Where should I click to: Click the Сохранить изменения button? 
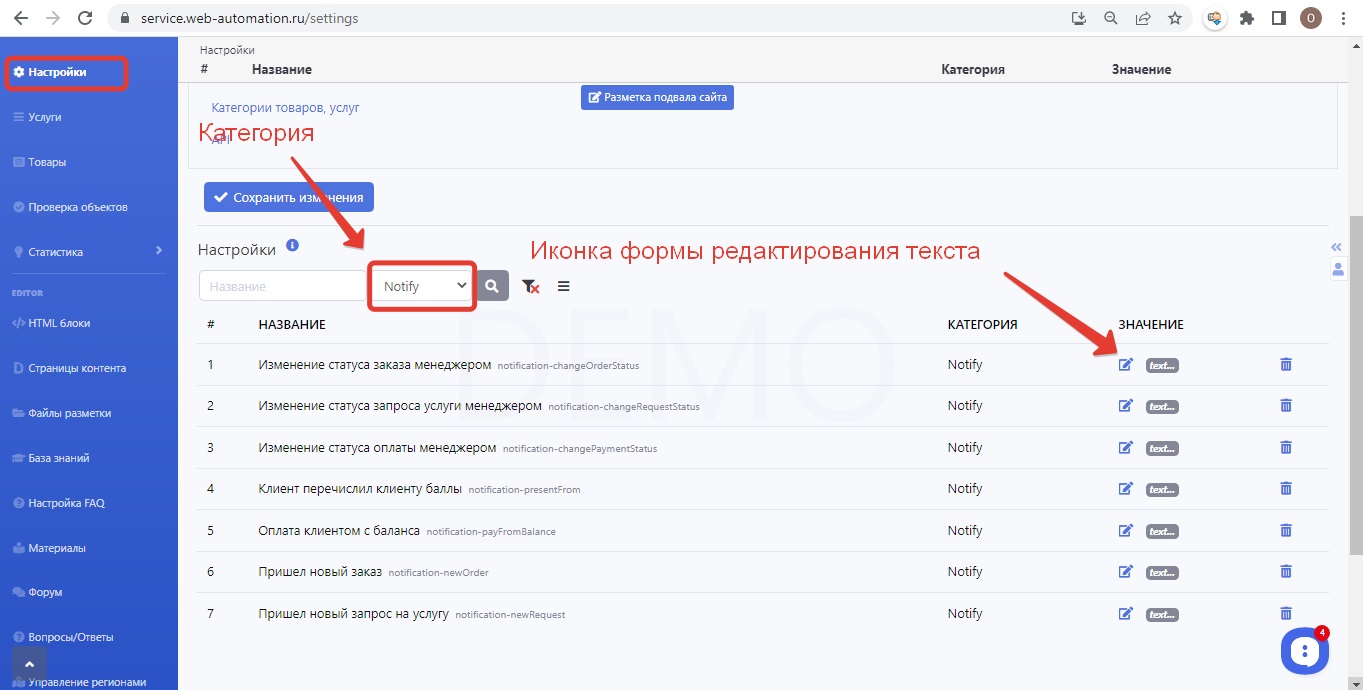point(289,197)
